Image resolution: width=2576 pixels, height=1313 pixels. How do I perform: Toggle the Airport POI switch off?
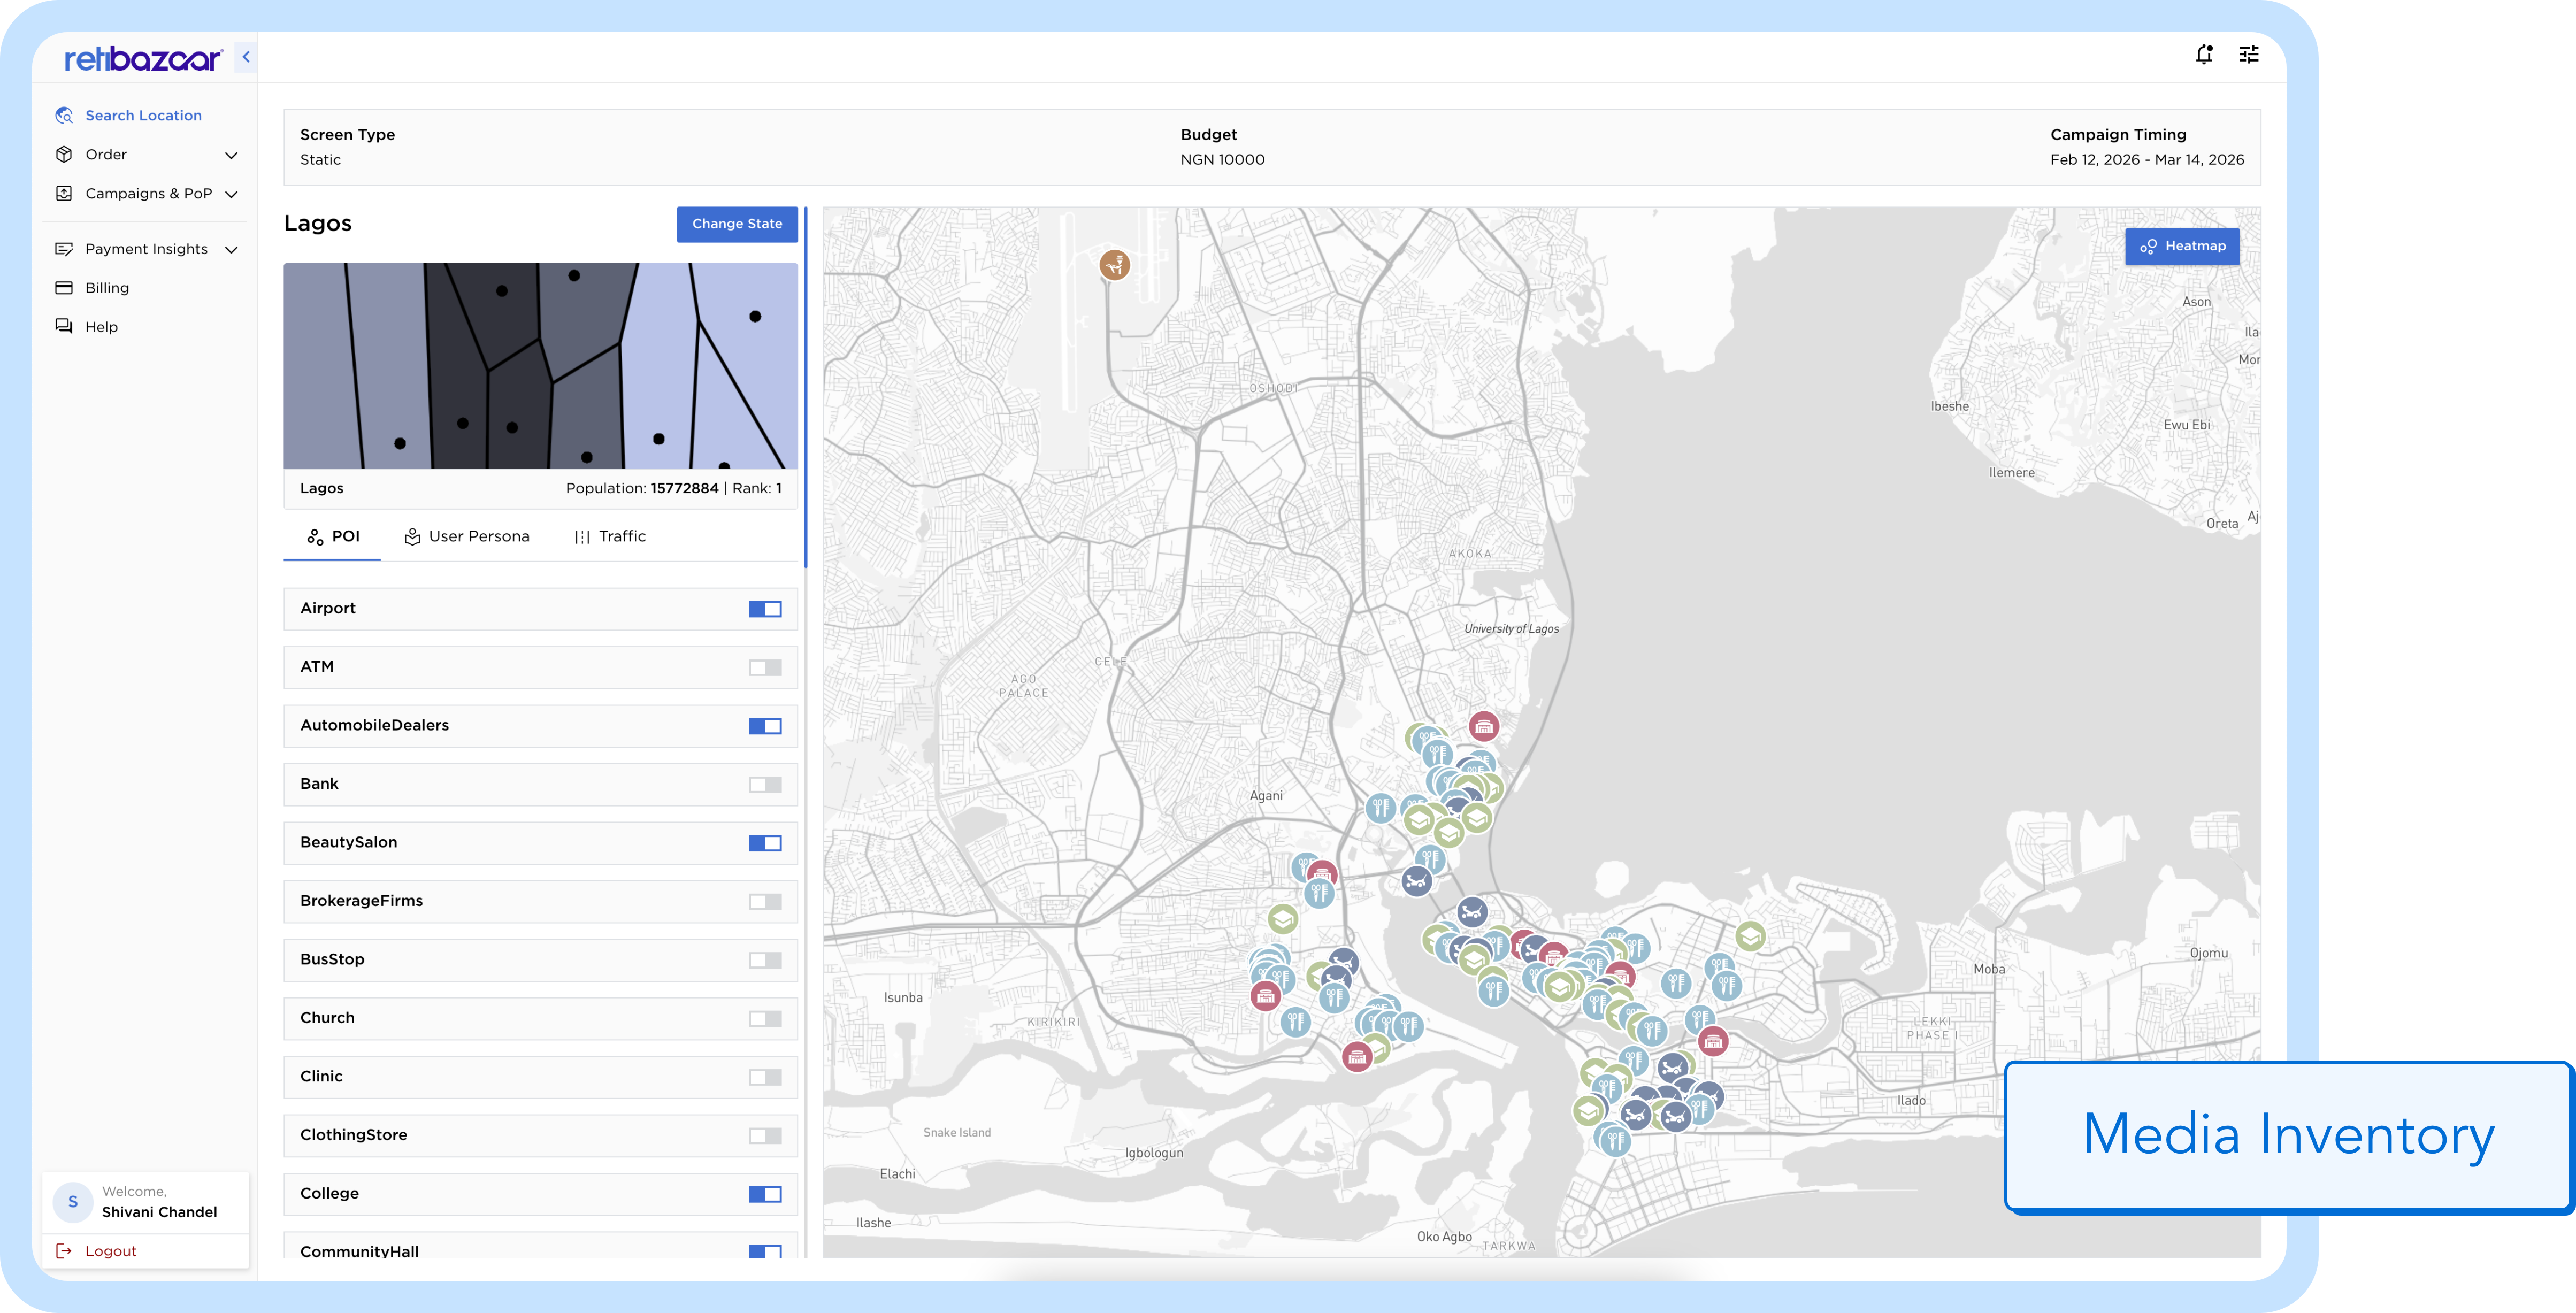click(x=765, y=609)
